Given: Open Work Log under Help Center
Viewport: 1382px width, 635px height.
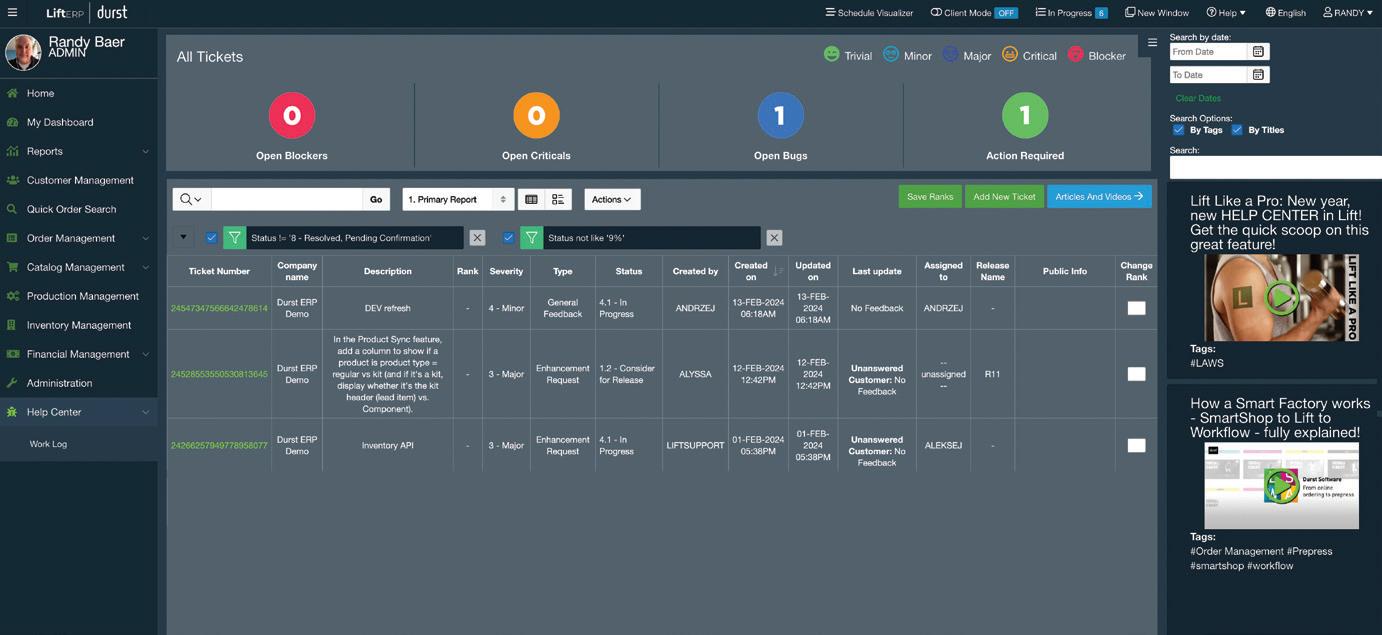Looking at the screenshot, I should tap(48, 444).
